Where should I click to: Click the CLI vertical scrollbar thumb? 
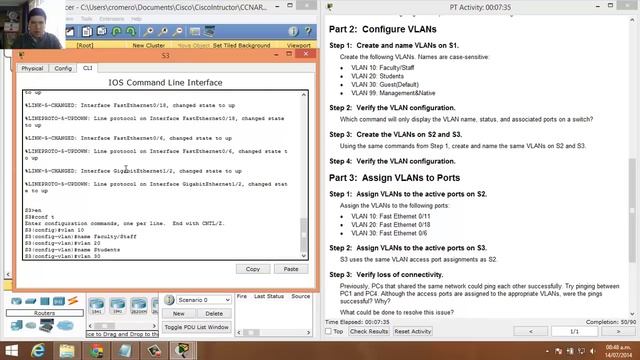coord(304,235)
